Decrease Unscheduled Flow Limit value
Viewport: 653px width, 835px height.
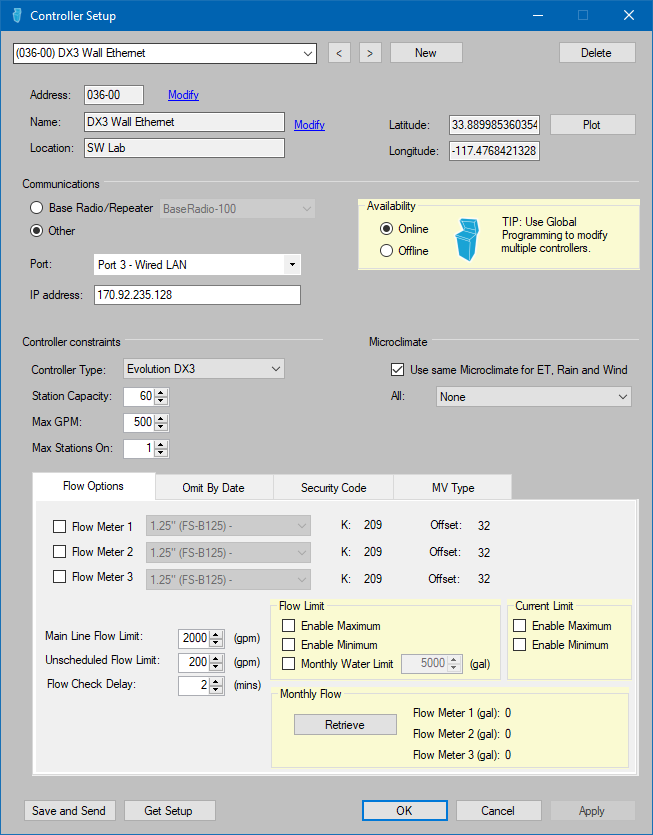click(216, 667)
